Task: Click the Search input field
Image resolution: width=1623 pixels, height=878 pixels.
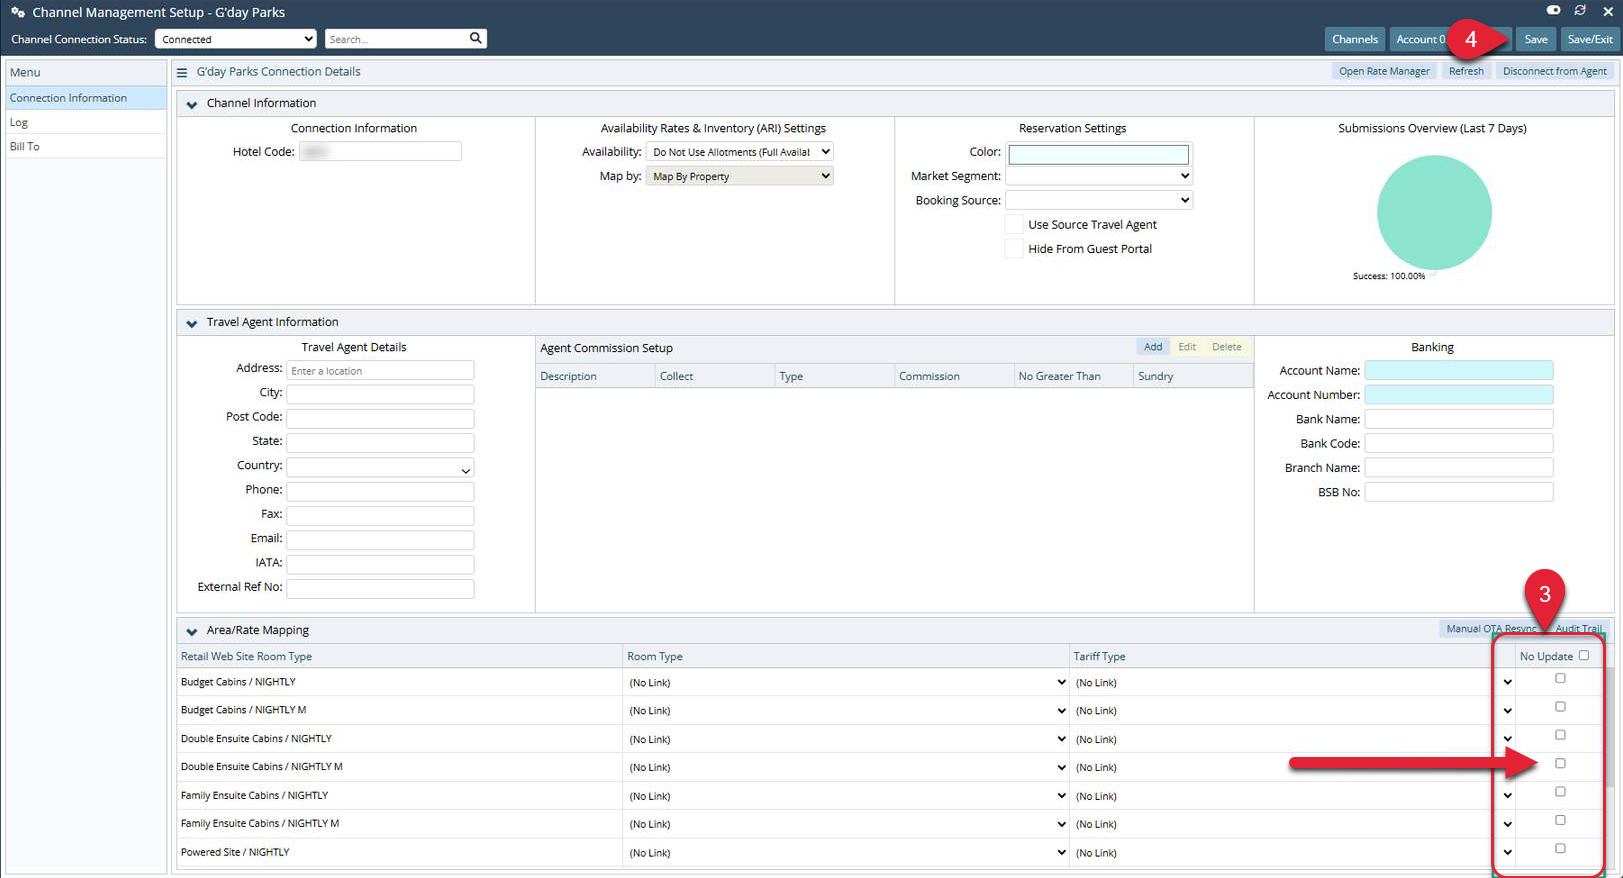Action: pyautogui.click(x=397, y=39)
